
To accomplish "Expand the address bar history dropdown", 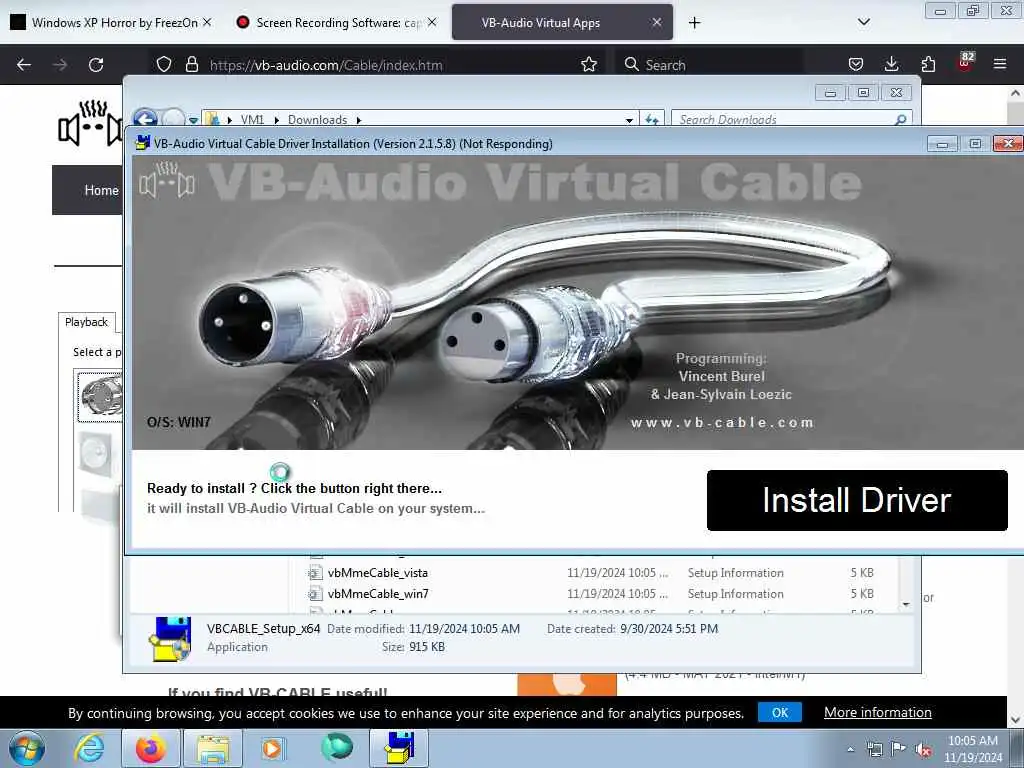I will (629, 120).
